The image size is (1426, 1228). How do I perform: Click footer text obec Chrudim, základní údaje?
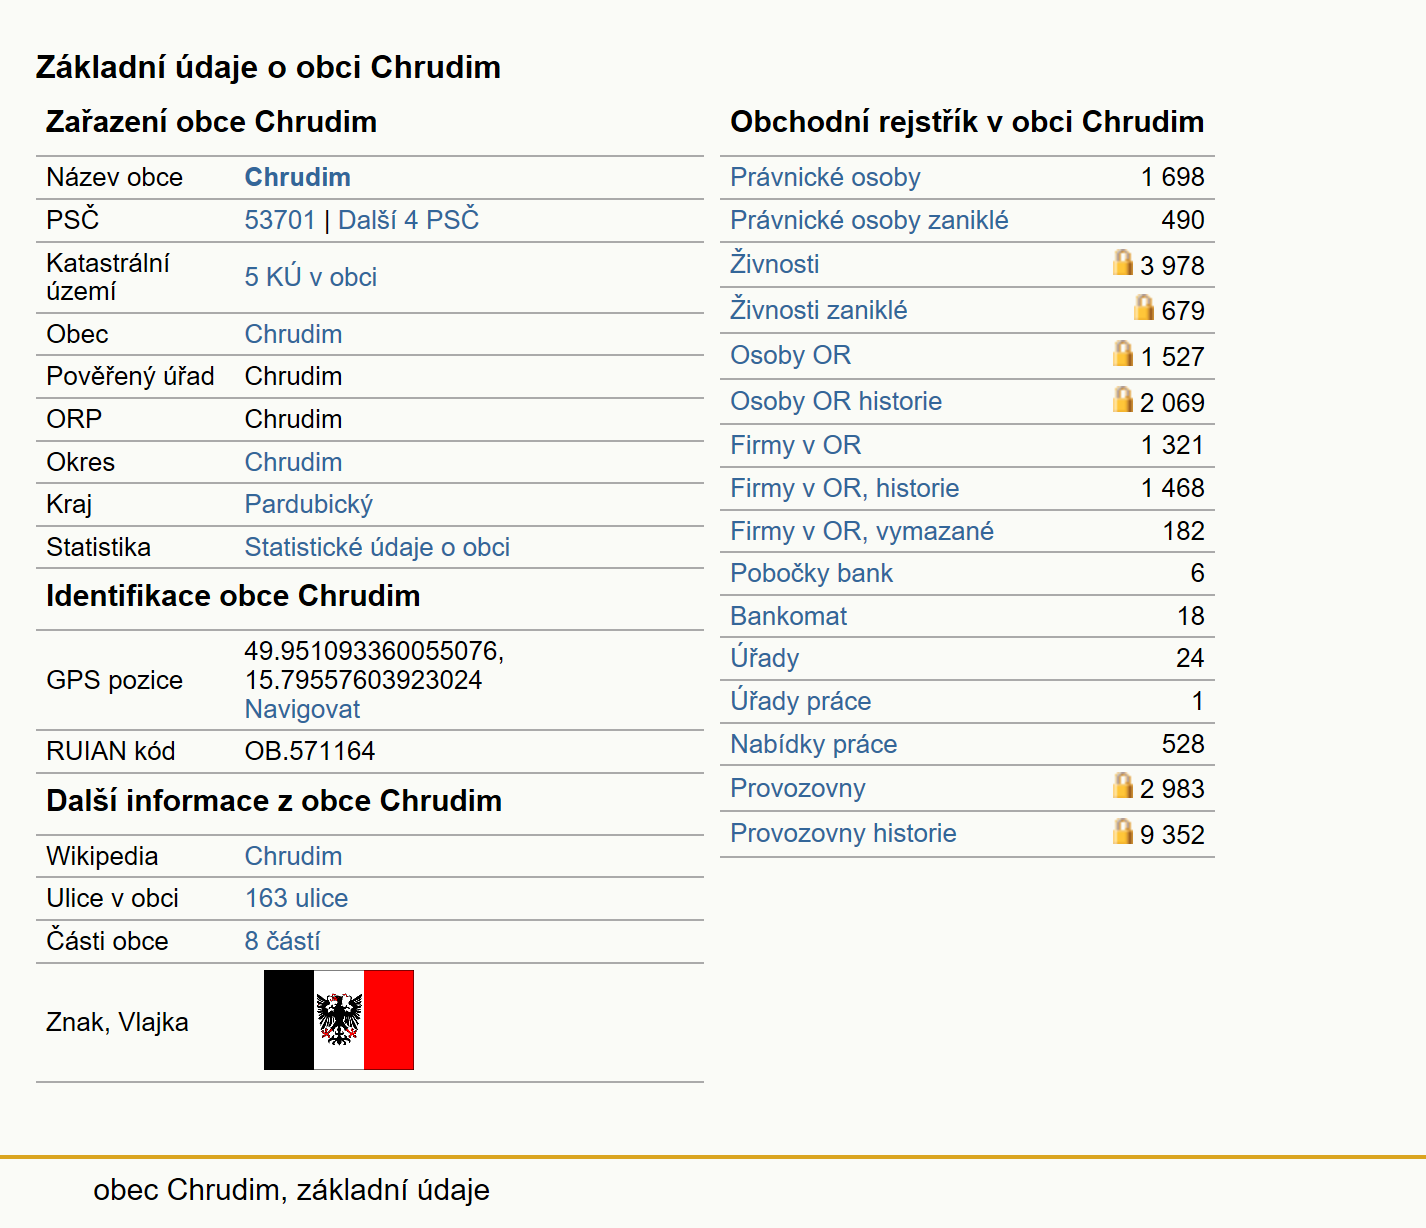[291, 1190]
